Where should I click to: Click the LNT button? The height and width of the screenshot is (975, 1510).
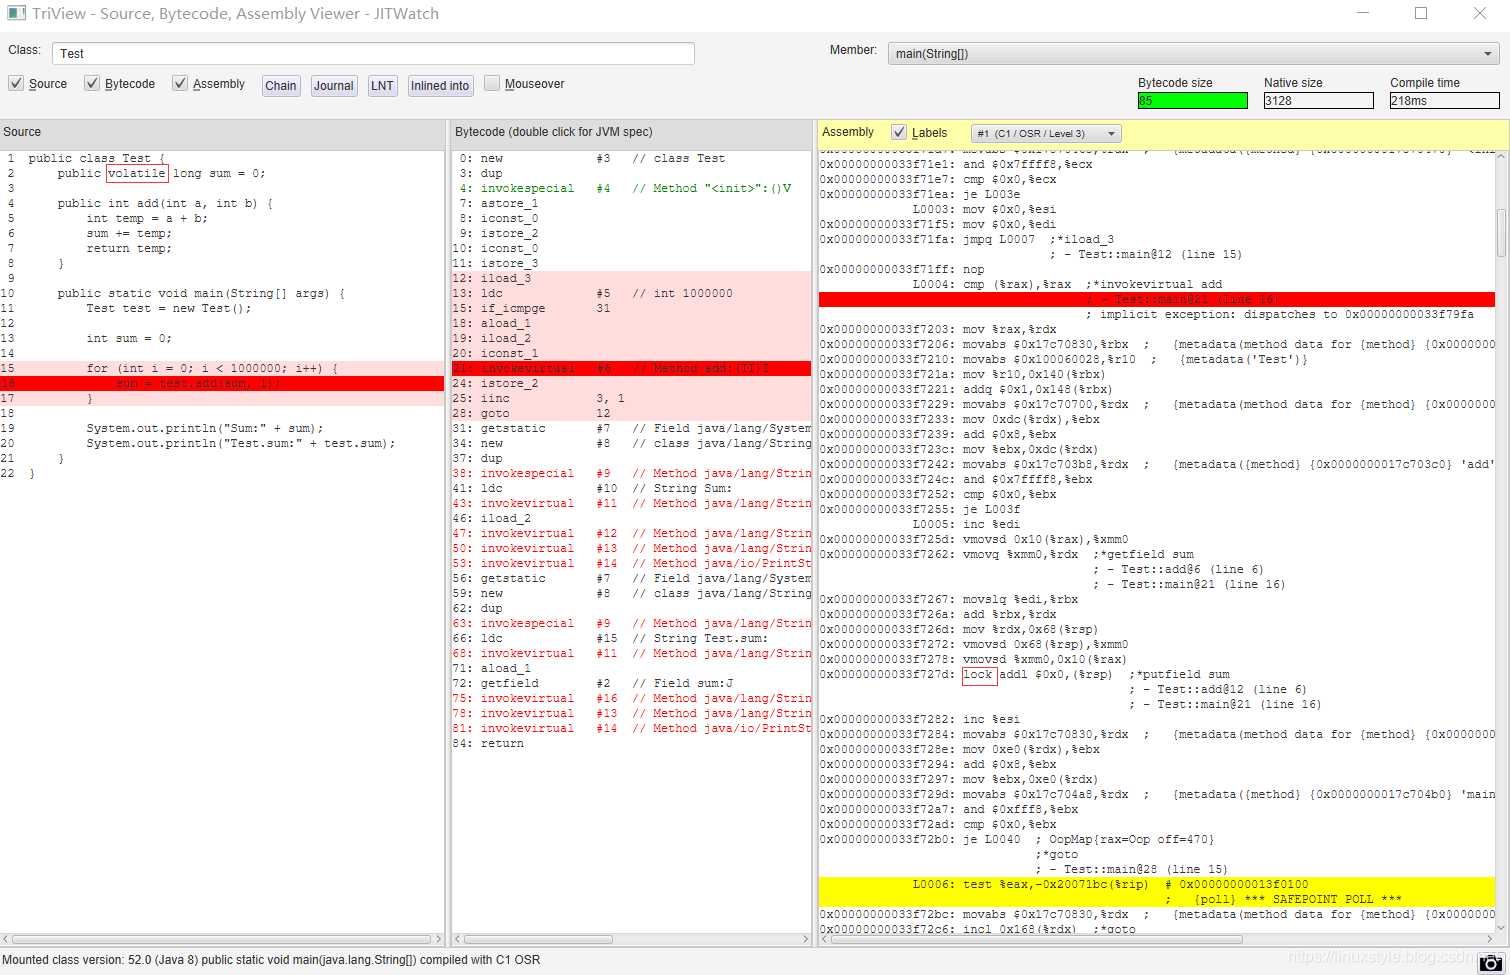pos(382,86)
